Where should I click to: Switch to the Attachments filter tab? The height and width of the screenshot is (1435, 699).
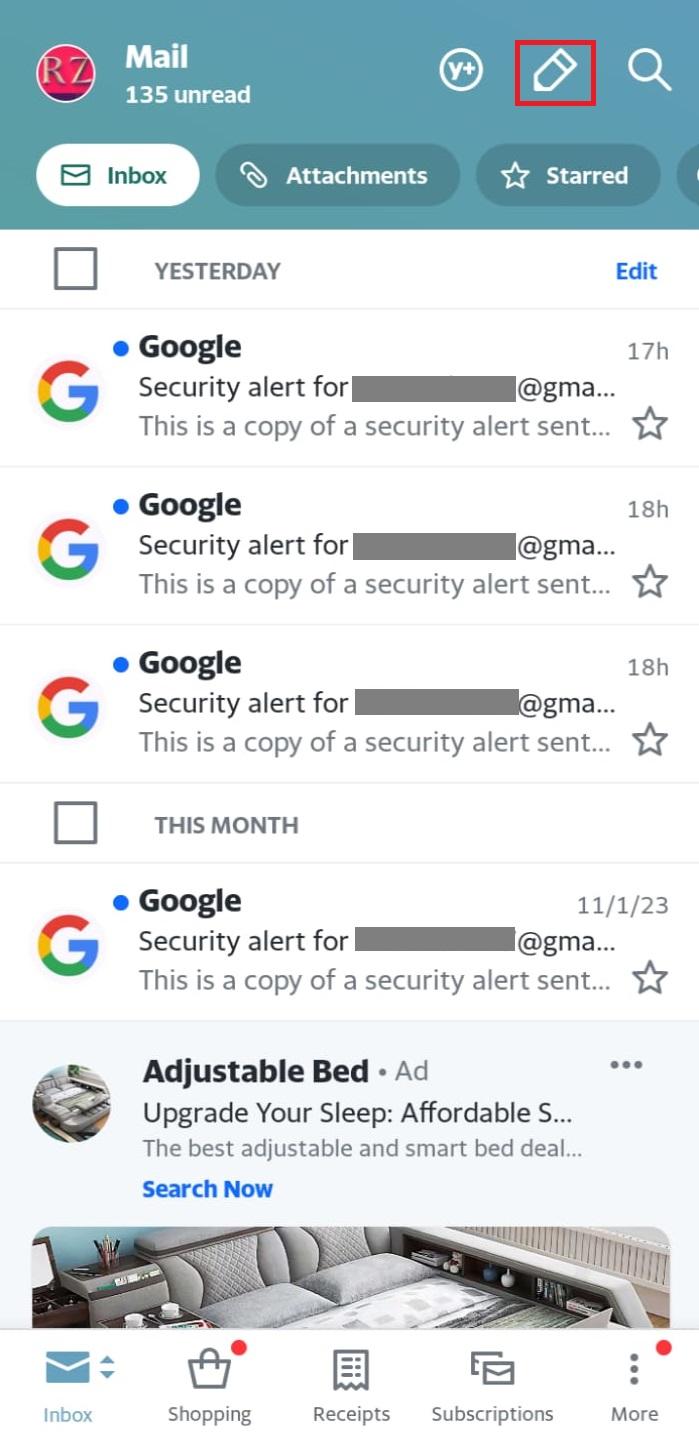[x=337, y=176]
